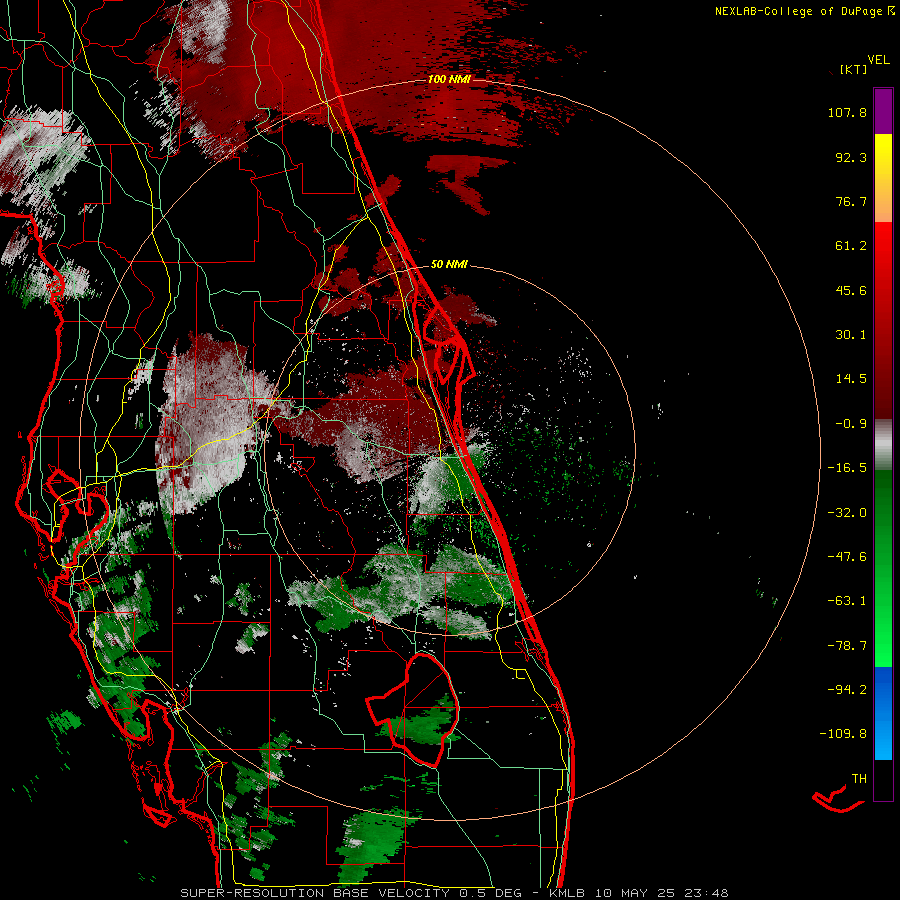This screenshot has width=900, height=900.
Task: Click the 100 NMI range ring label
Action: 449,79
